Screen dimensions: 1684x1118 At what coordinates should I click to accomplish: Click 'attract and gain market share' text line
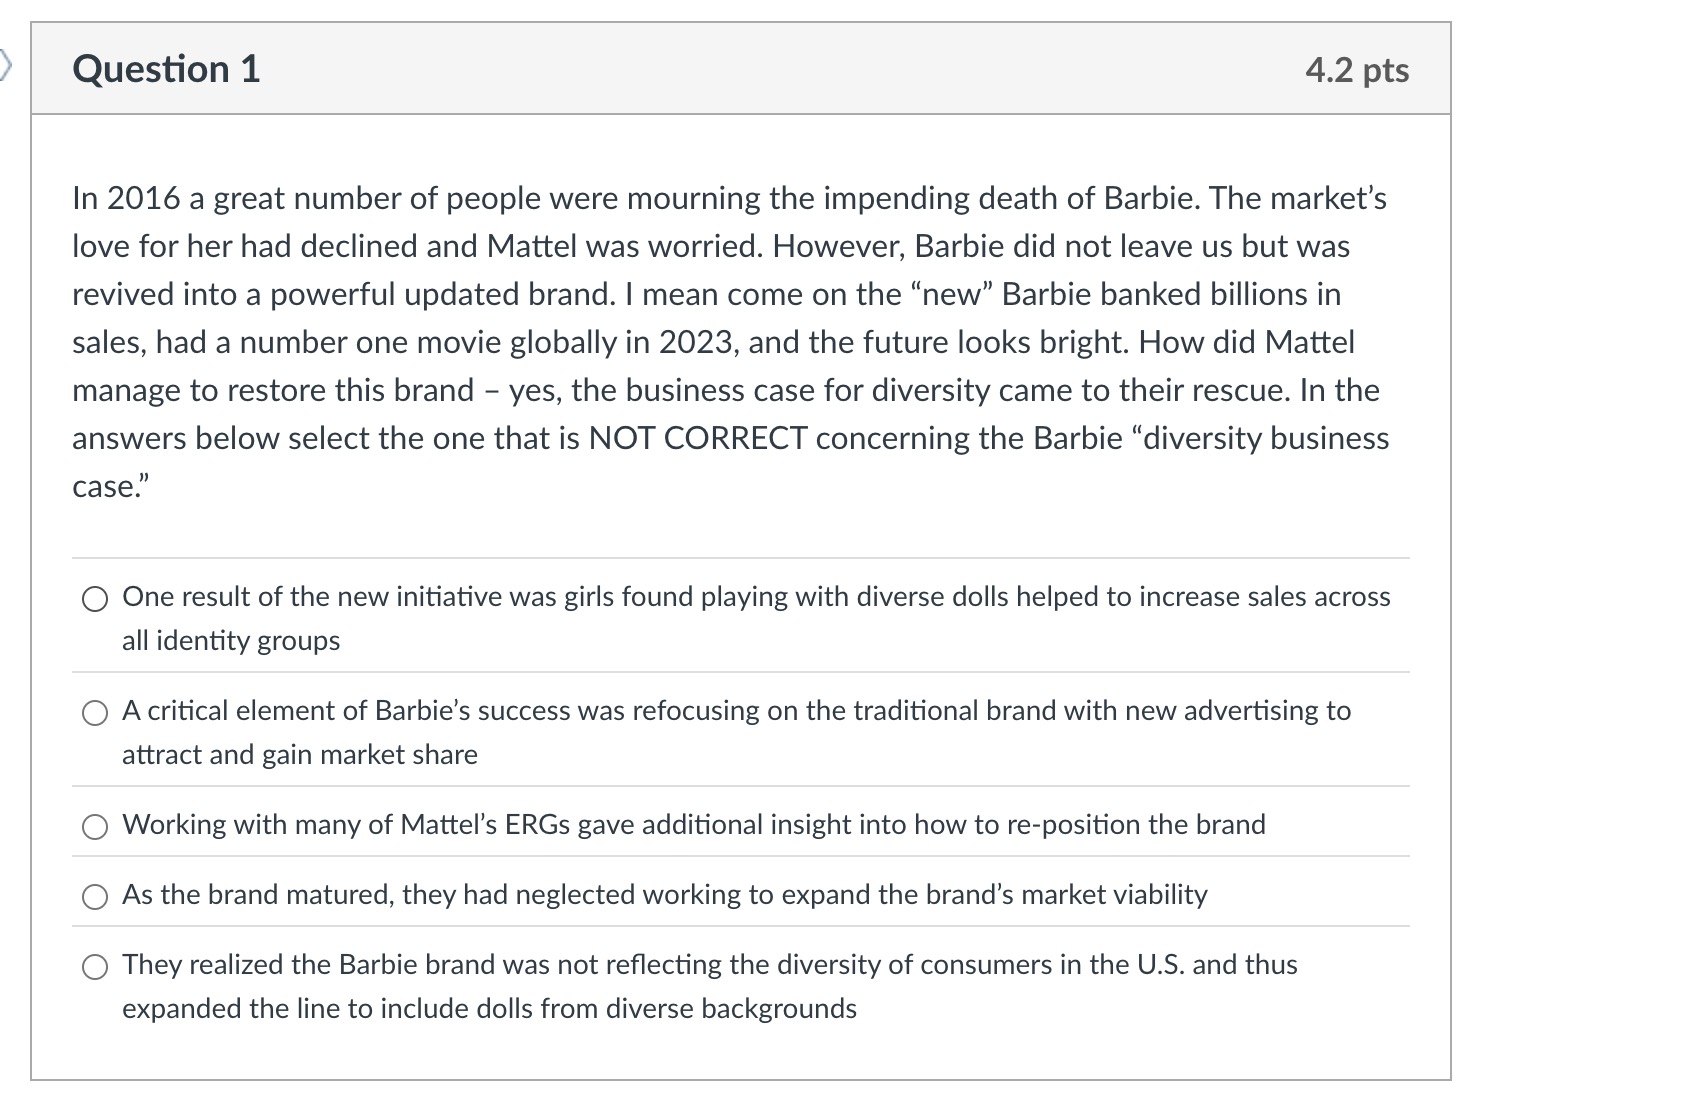pyautogui.click(x=299, y=755)
